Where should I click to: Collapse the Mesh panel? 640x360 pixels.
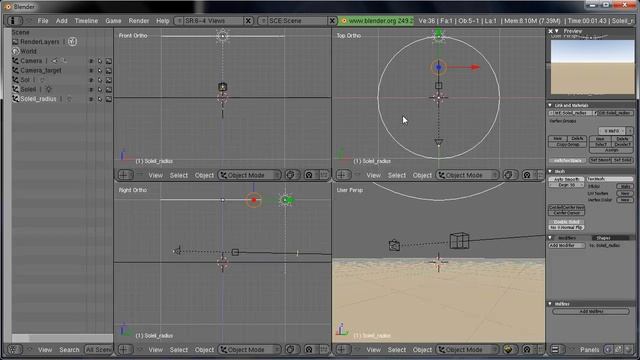pyautogui.click(x=550, y=171)
